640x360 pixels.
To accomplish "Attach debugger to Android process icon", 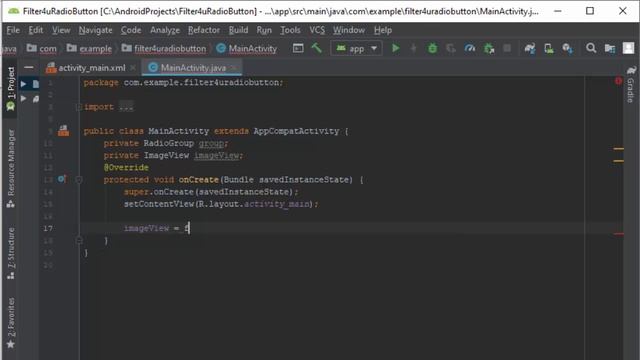I will 489,48.
